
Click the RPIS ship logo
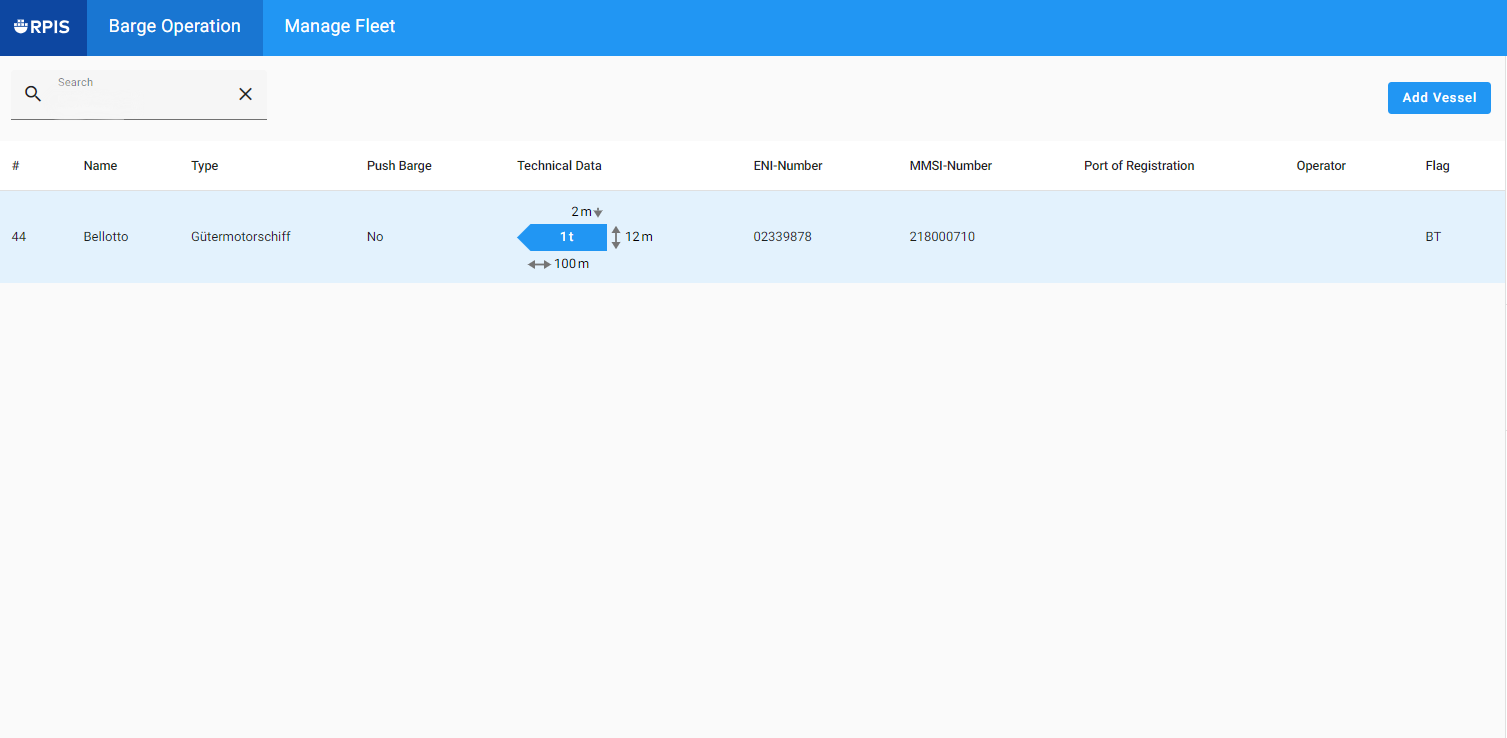click(42, 27)
